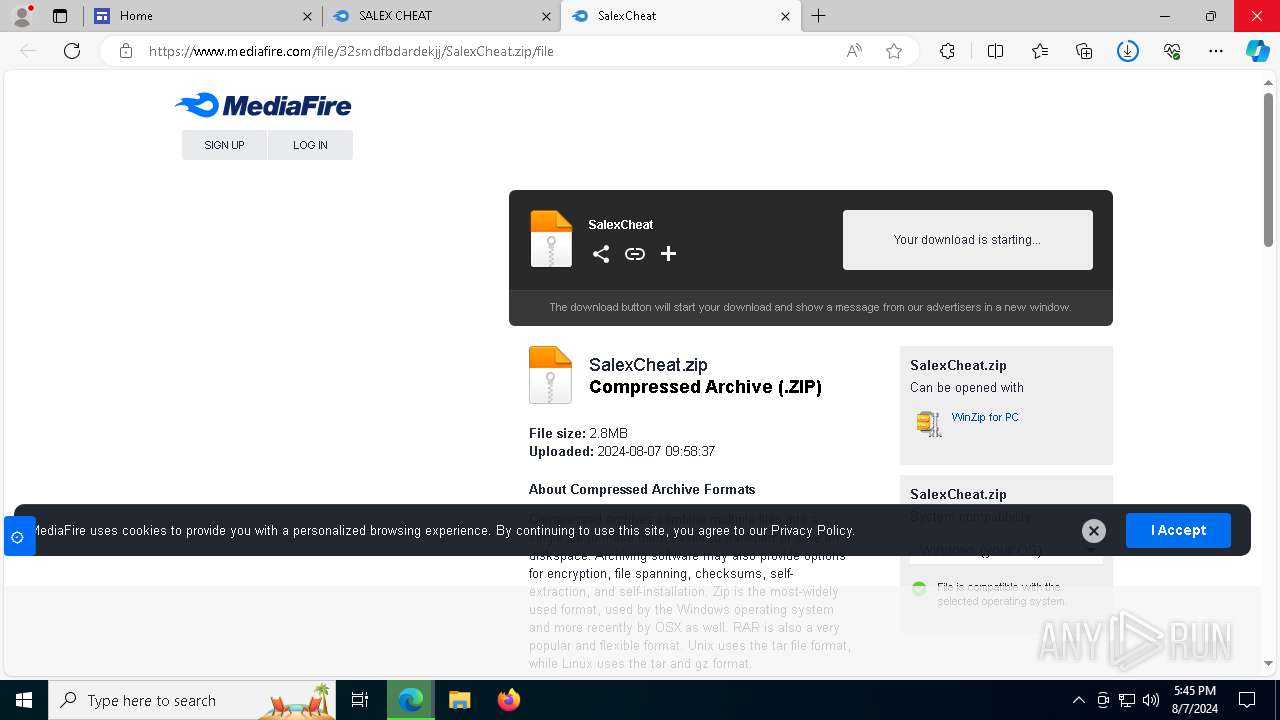Click the SIGN UP button
The width and height of the screenshot is (1280, 720).
[x=224, y=145]
